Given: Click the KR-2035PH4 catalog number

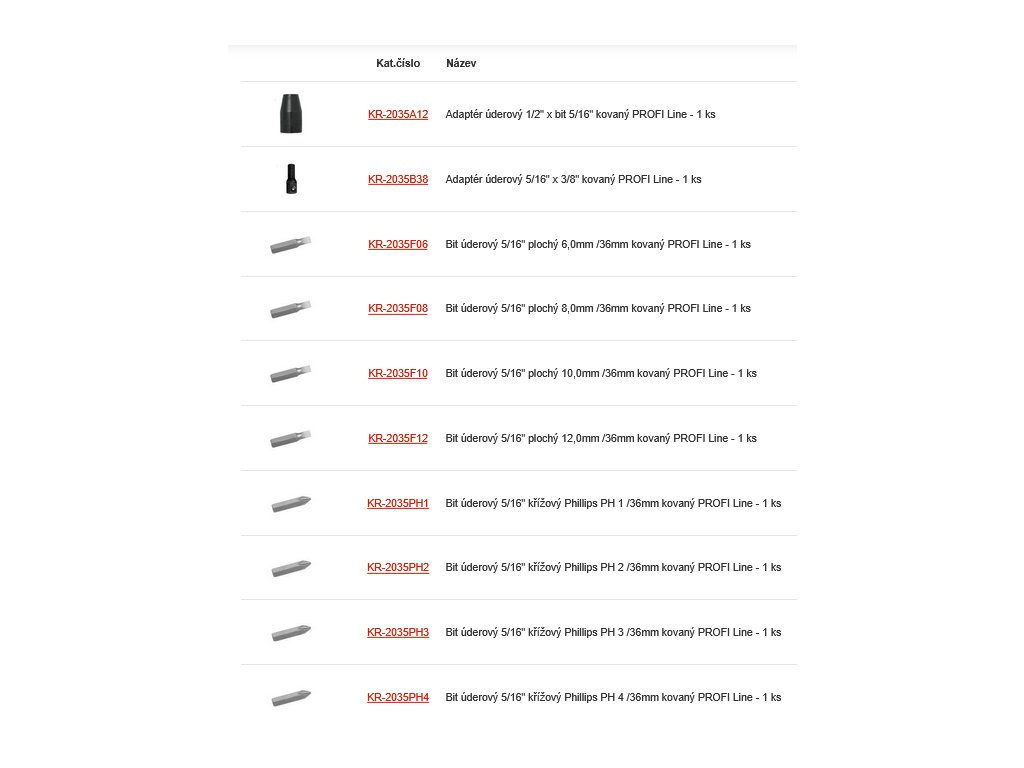Looking at the screenshot, I should click(398, 698).
